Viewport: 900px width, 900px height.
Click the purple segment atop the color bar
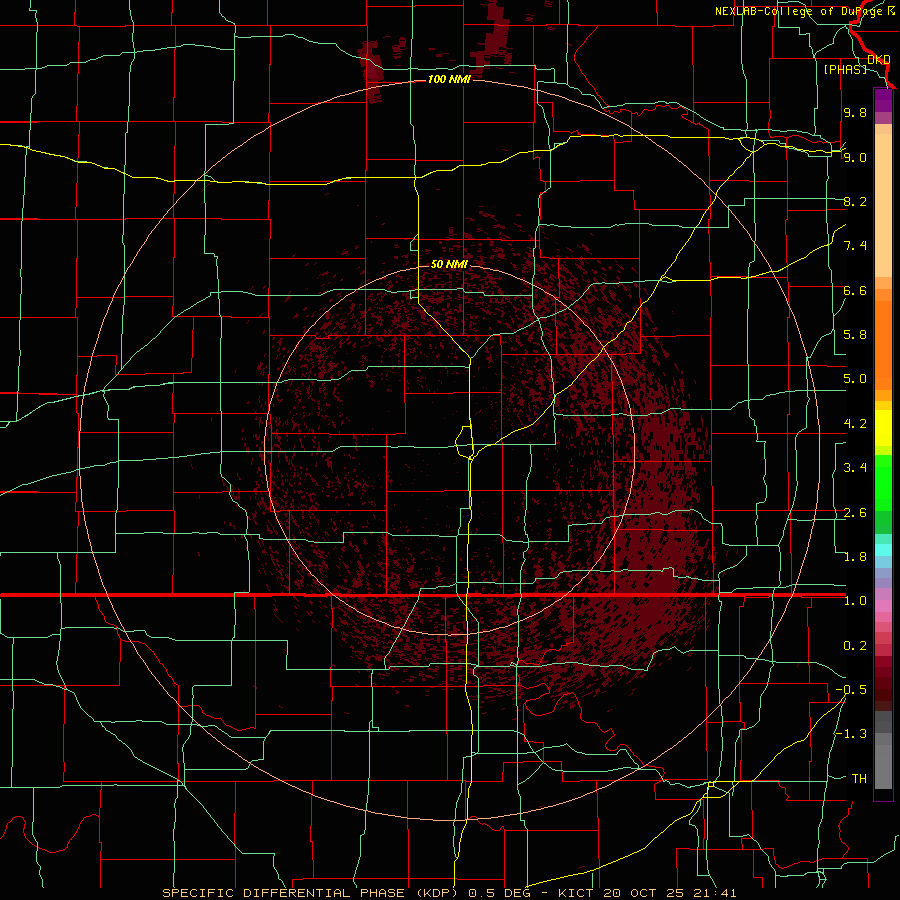click(883, 101)
